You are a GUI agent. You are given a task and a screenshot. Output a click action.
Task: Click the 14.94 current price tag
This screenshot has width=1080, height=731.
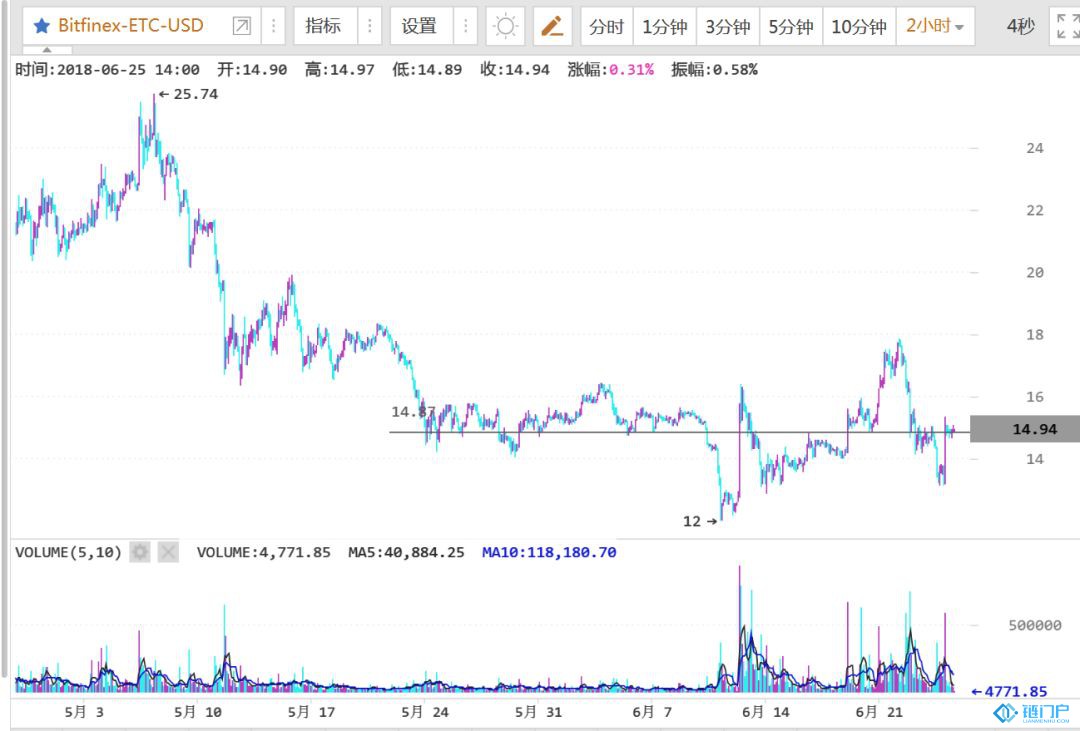1025,429
